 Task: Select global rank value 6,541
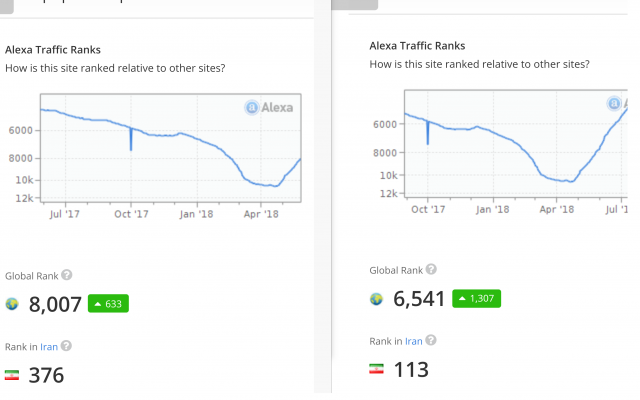pos(419,299)
